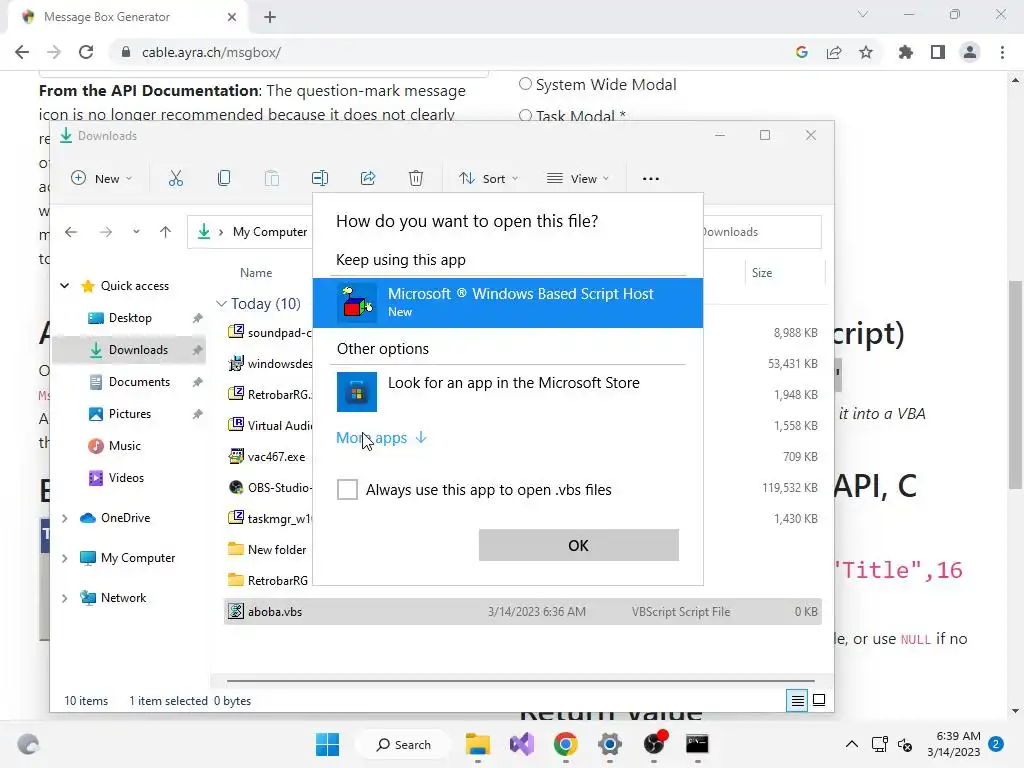Screen dimensions: 1024x768
Task: Click the Share icon in Explorer toolbar
Action: click(x=368, y=178)
